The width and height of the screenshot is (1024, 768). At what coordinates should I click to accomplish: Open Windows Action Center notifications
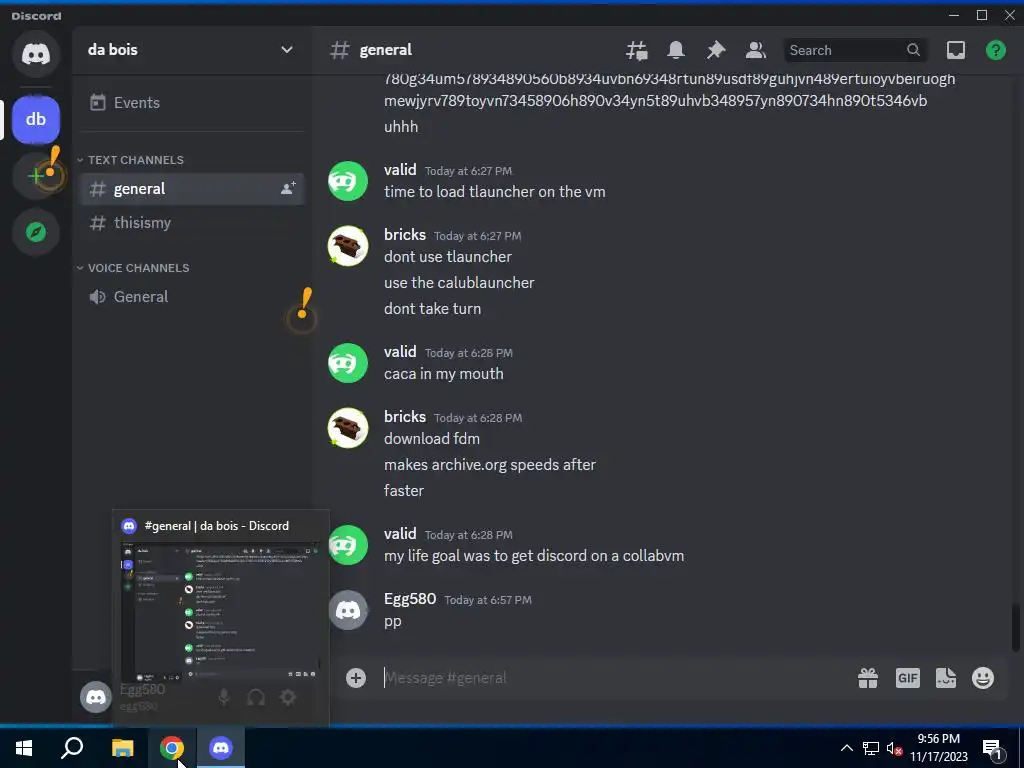[x=993, y=749]
